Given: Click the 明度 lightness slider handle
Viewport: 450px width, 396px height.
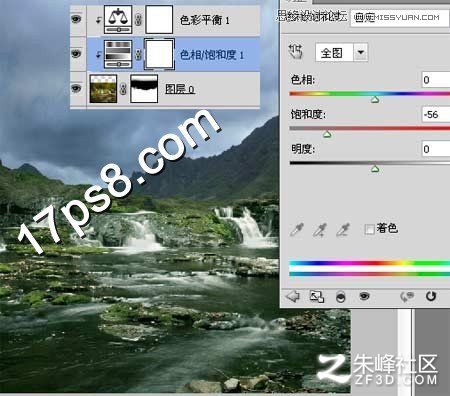Looking at the screenshot, I should [x=375, y=169].
